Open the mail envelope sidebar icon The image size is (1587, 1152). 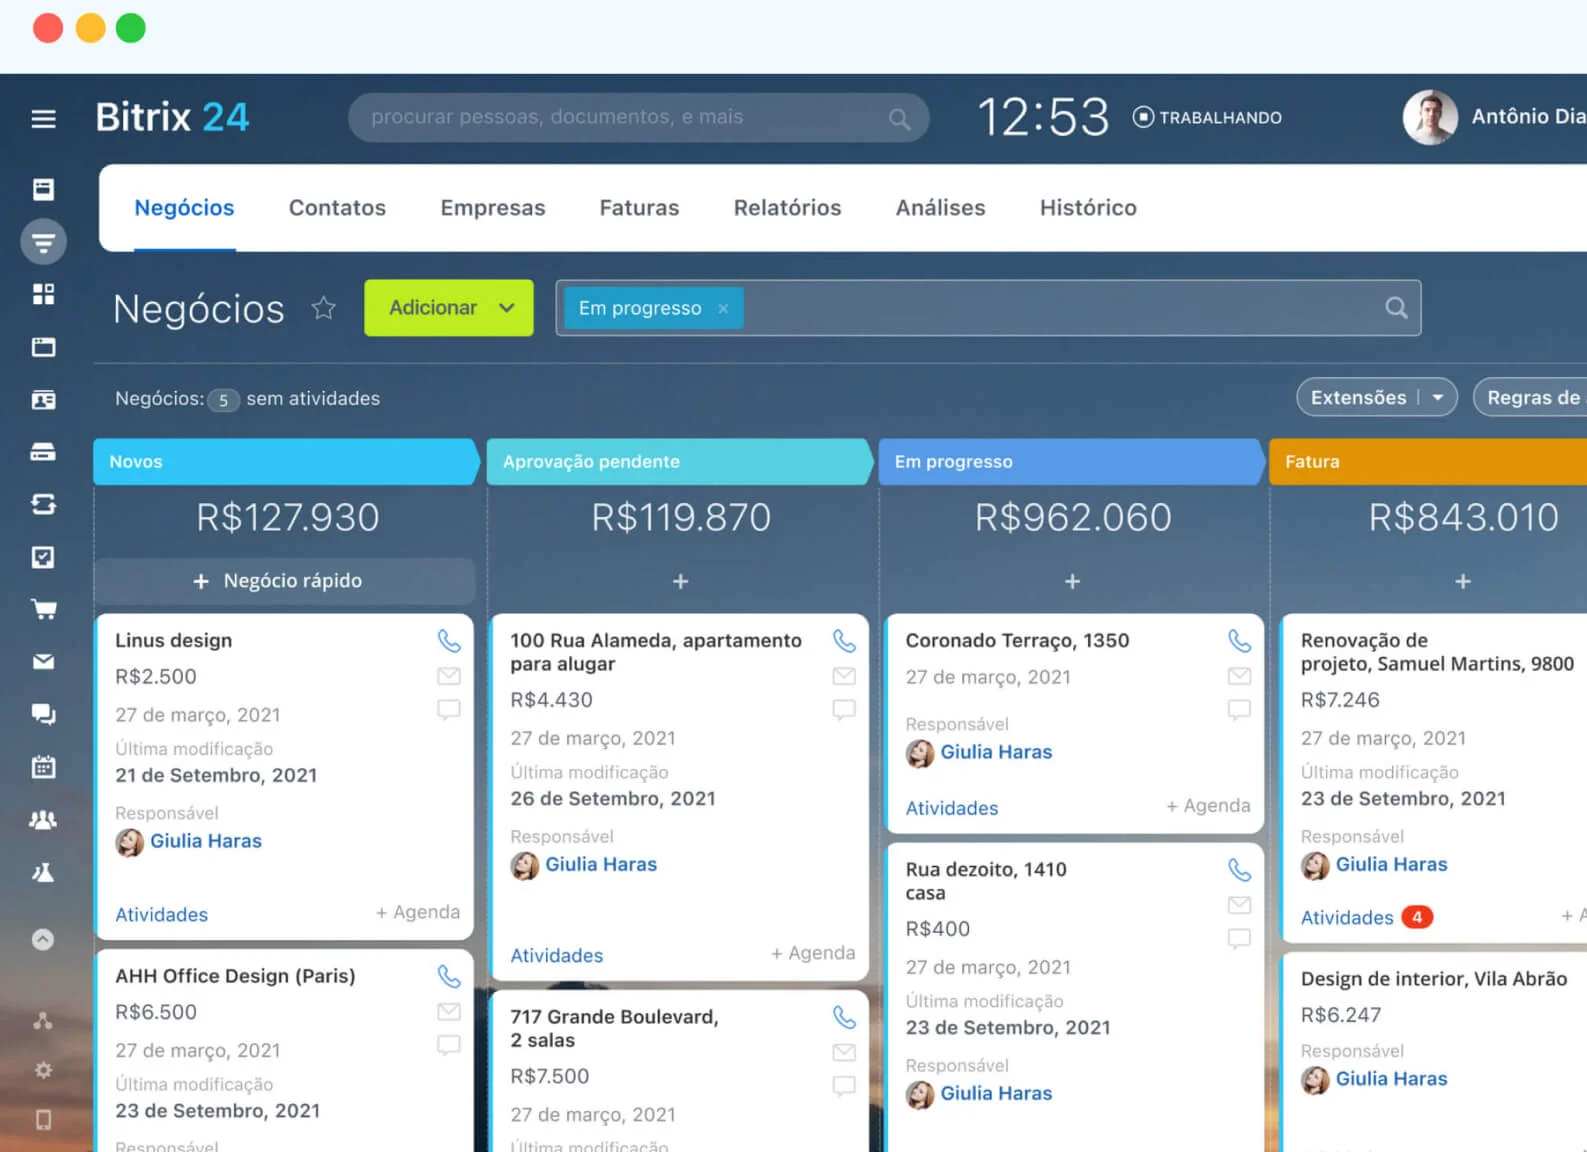click(43, 661)
